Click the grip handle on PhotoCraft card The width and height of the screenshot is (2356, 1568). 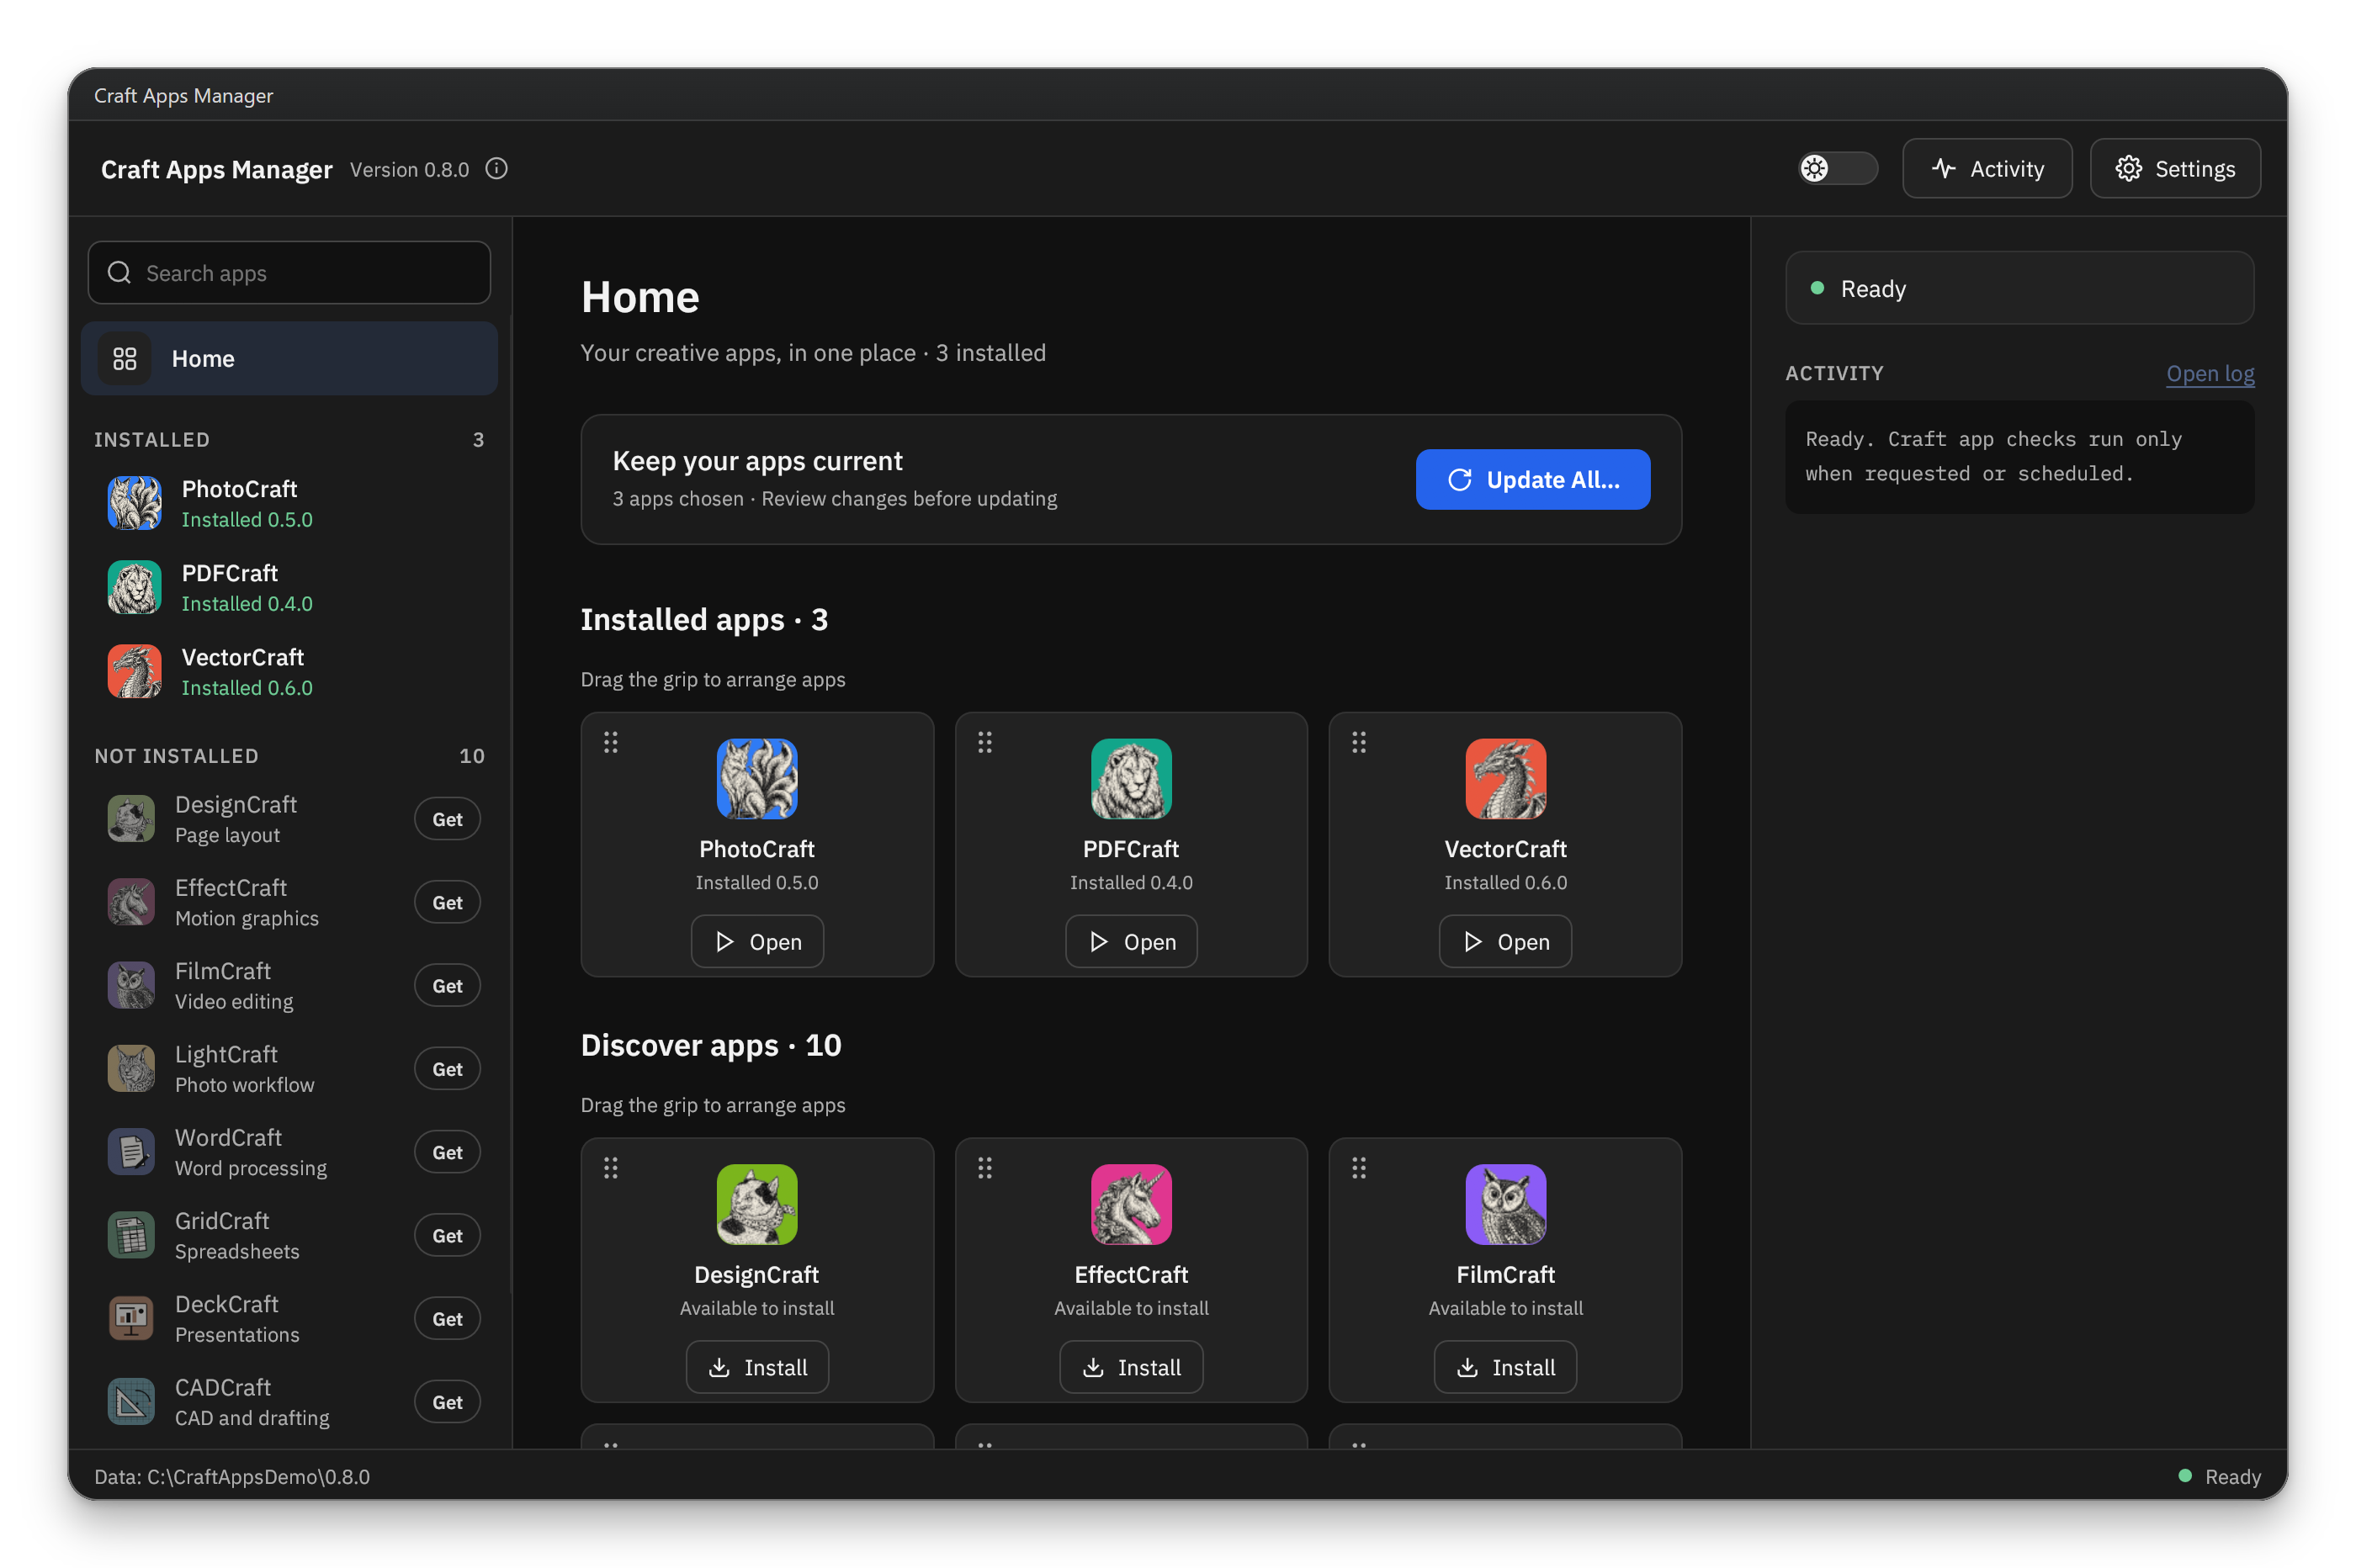point(611,742)
